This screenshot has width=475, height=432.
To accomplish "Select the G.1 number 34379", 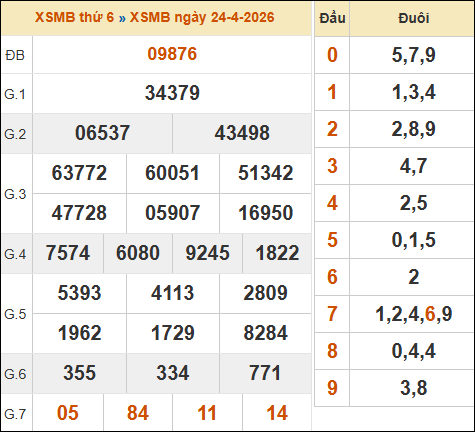I will pos(172,93).
